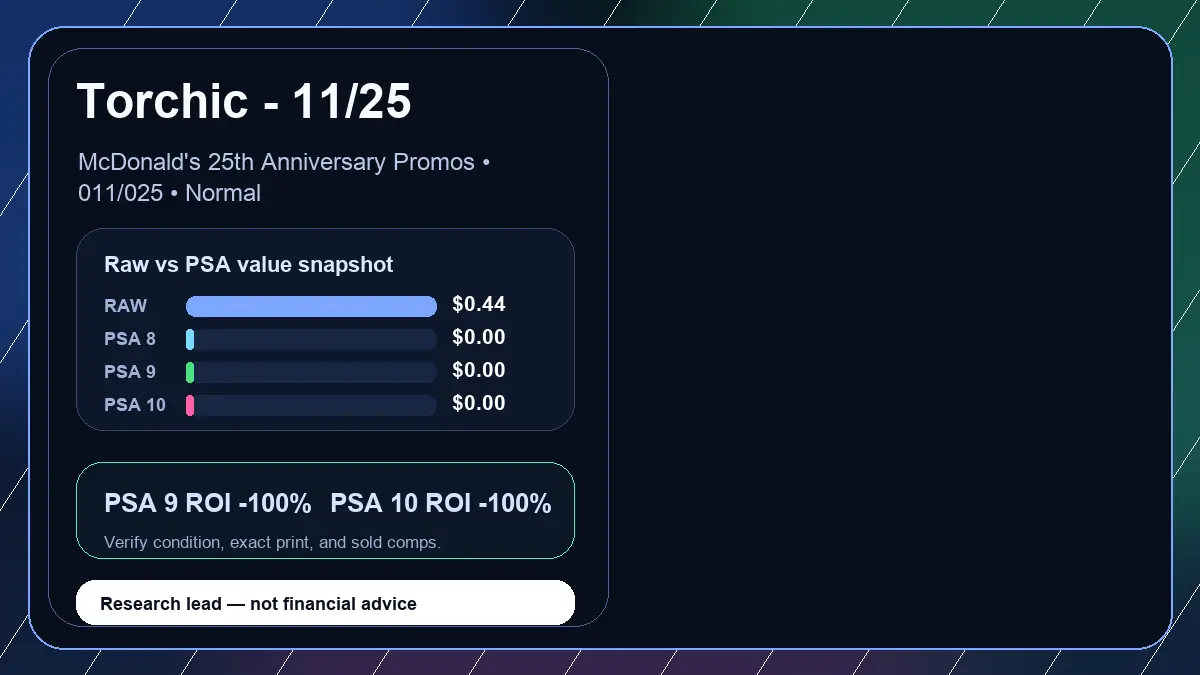Viewport: 1200px width, 675px height.
Task: Click the PSA 9 green bar marker
Action: pos(190,372)
